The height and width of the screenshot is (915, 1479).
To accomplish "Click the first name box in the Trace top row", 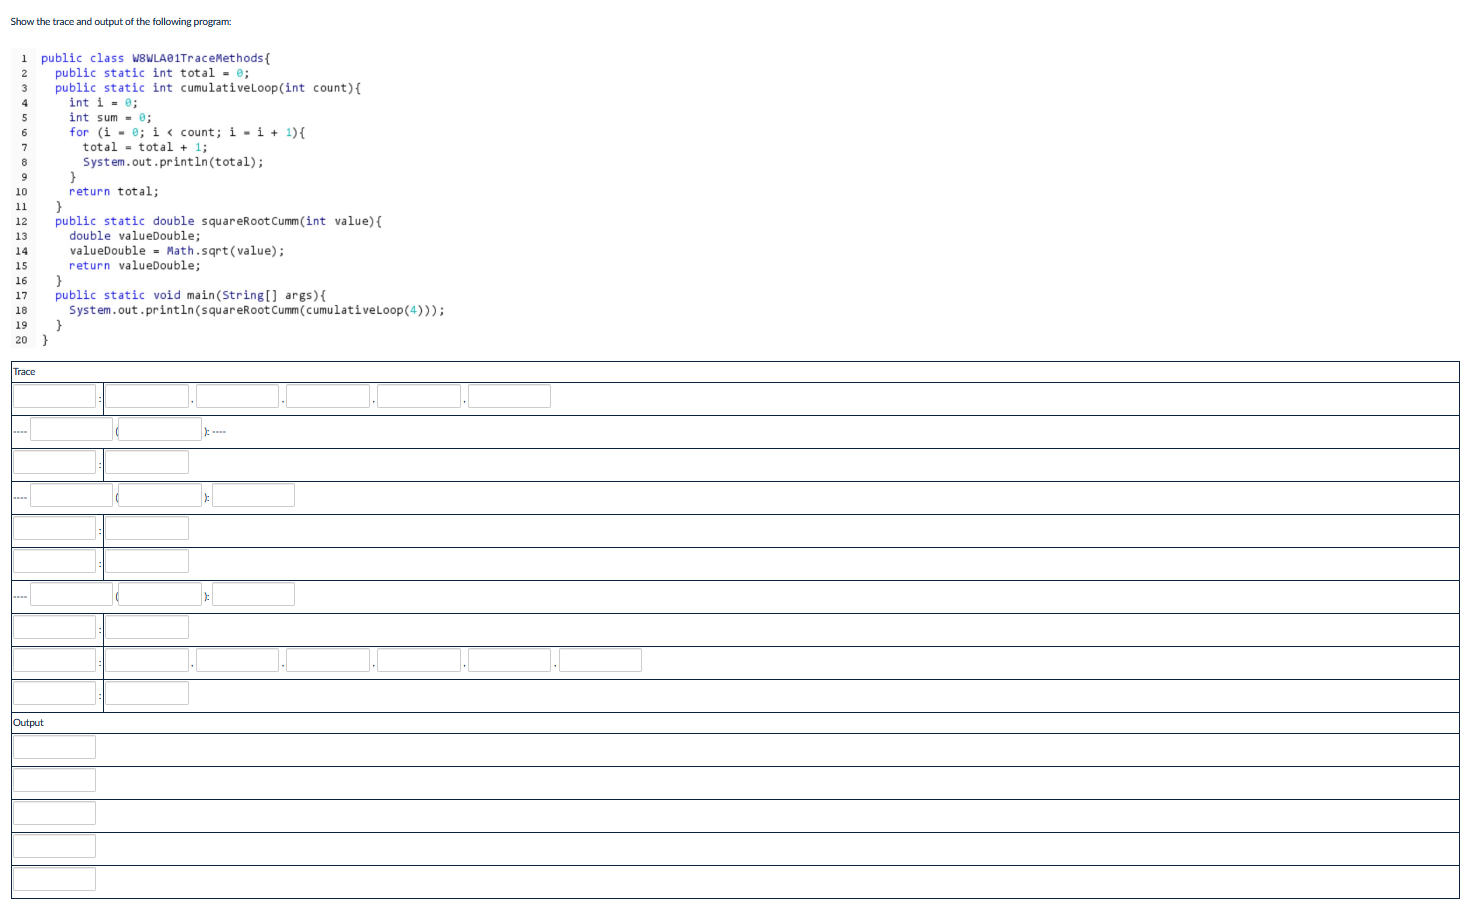I will coord(54,395).
